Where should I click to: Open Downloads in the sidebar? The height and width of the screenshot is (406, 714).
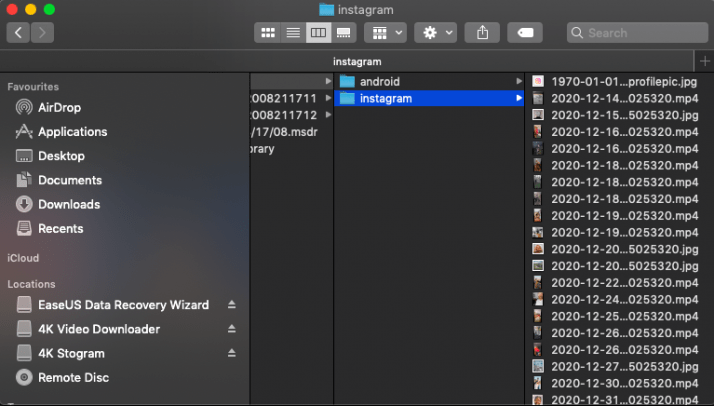pyautogui.click(x=69, y=204)
